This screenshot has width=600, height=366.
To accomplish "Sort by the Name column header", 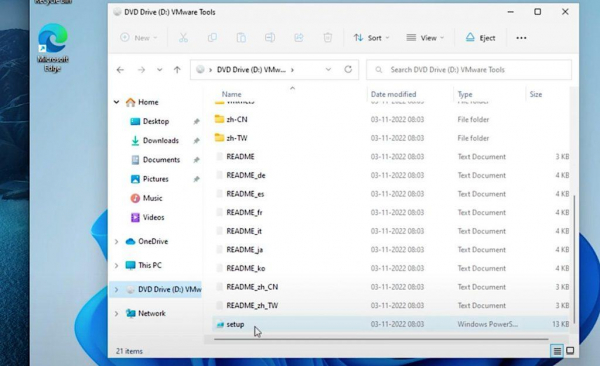I will coord(232,94).
